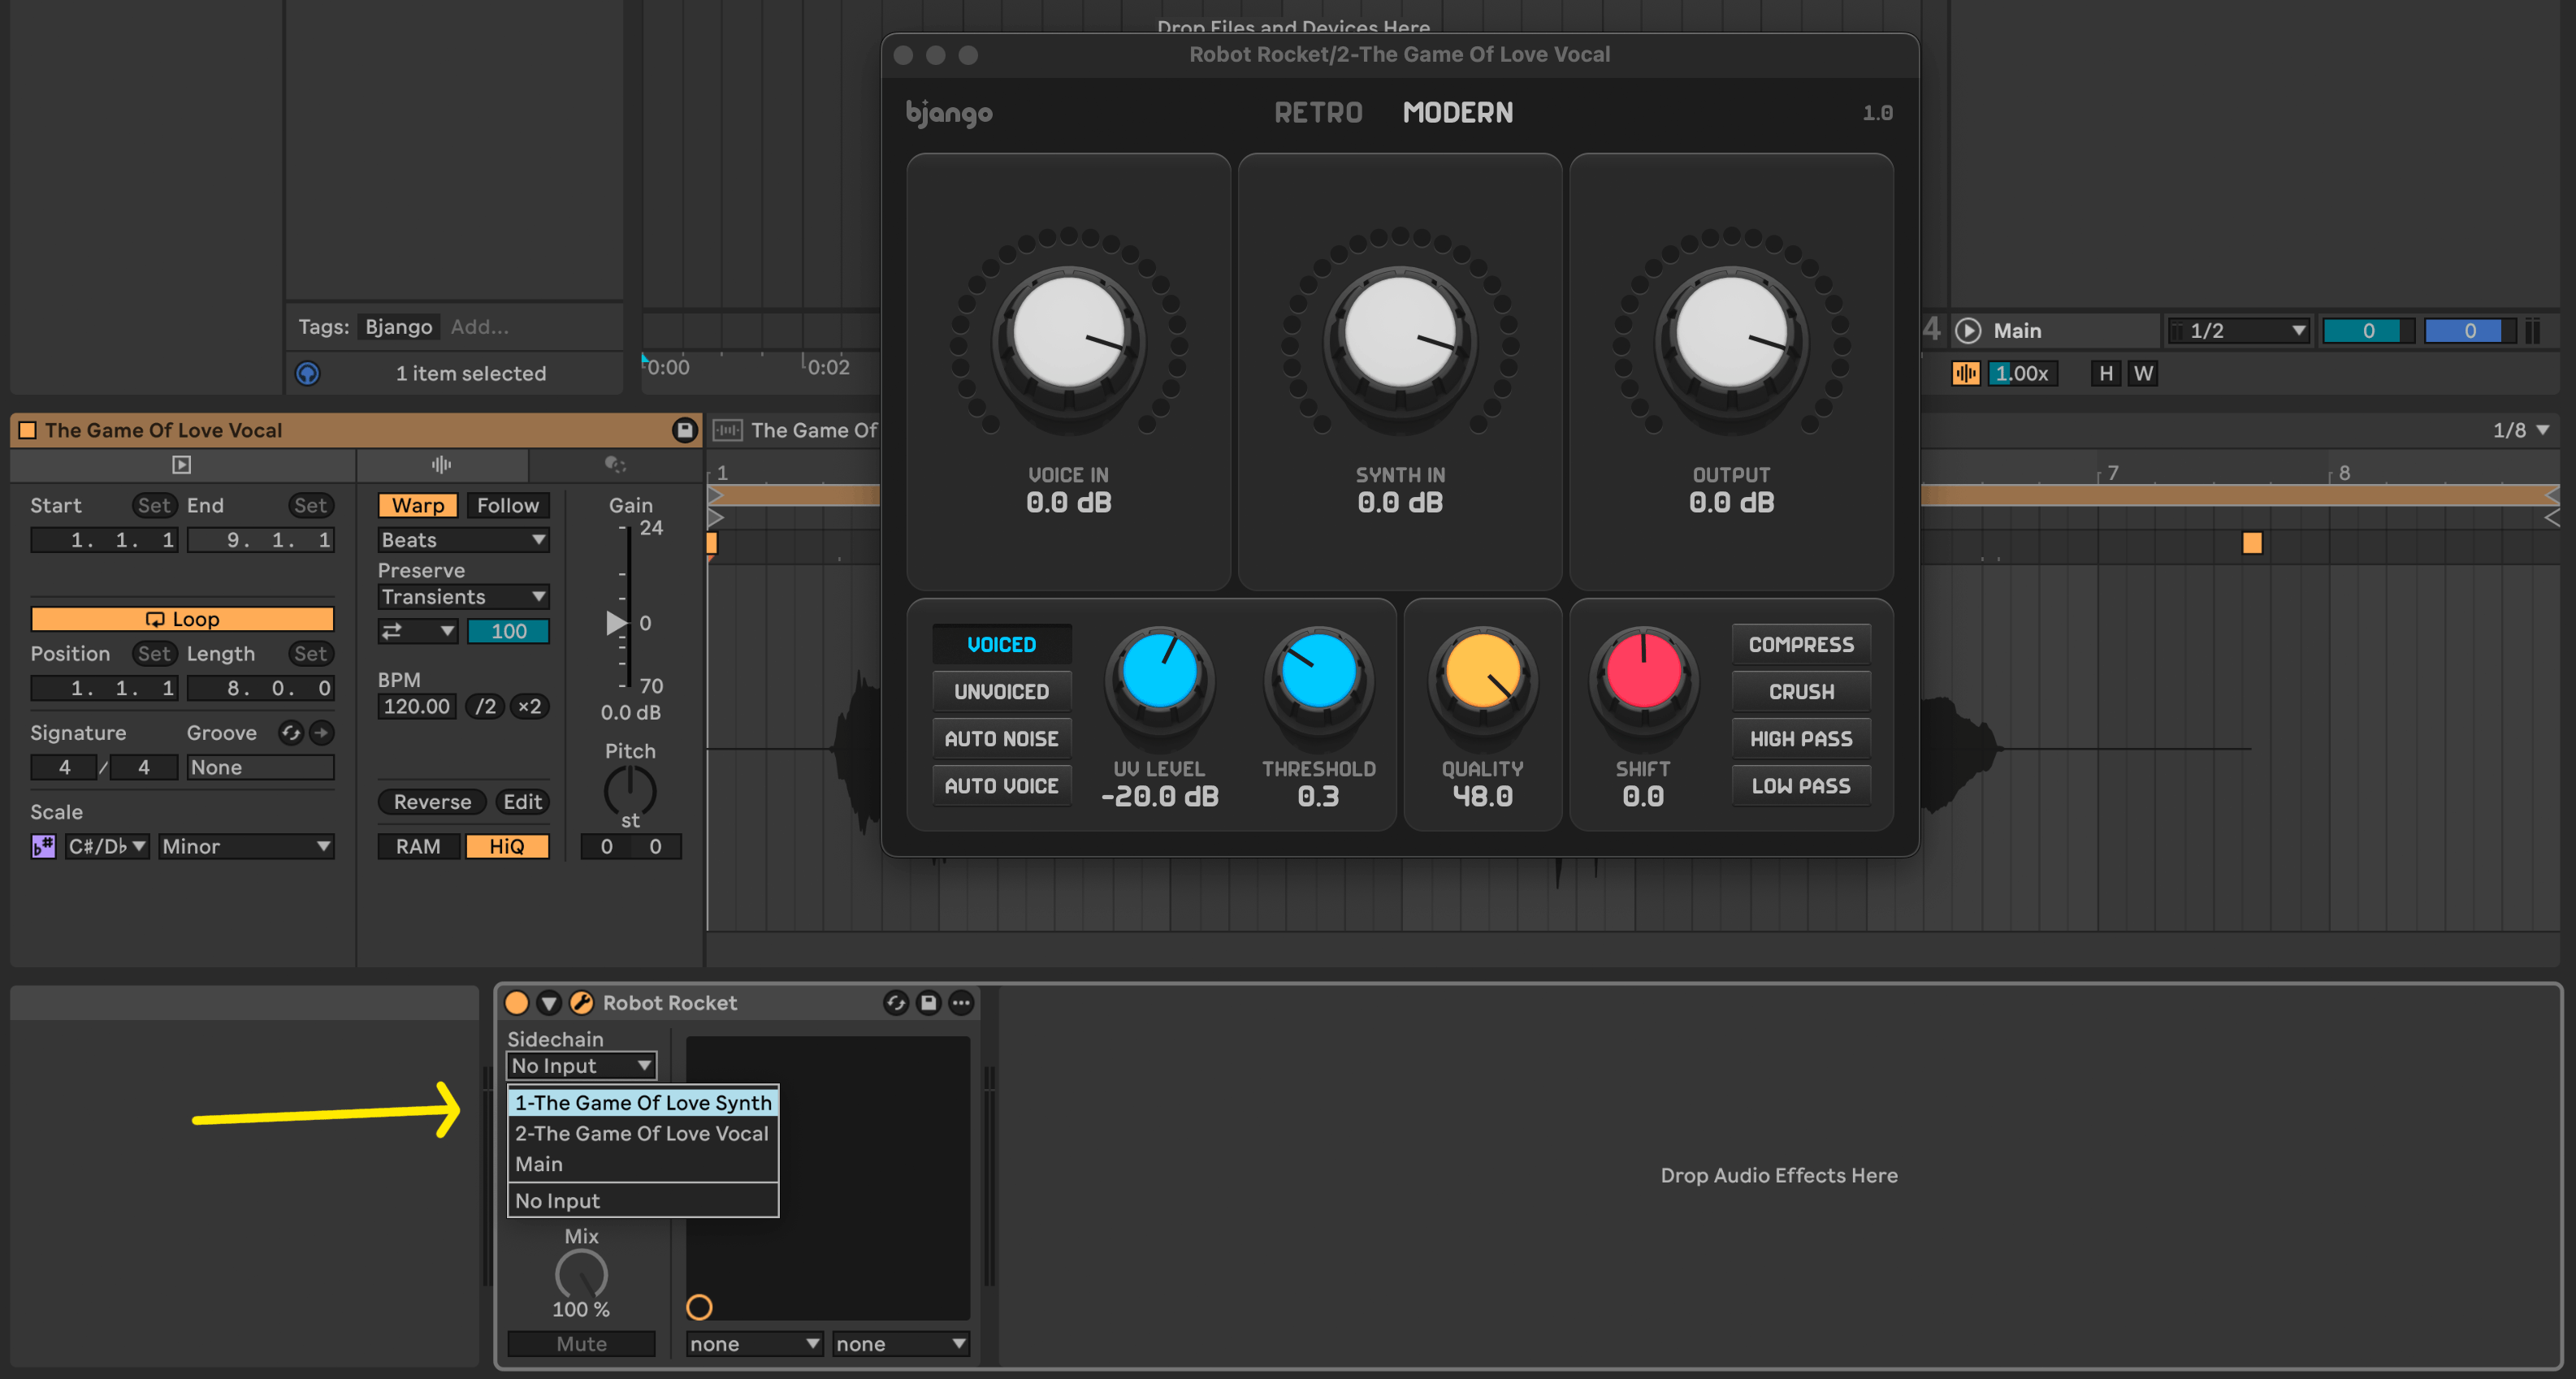
Task: Click the preview headphone icon in browser
Action: [308, 373]
